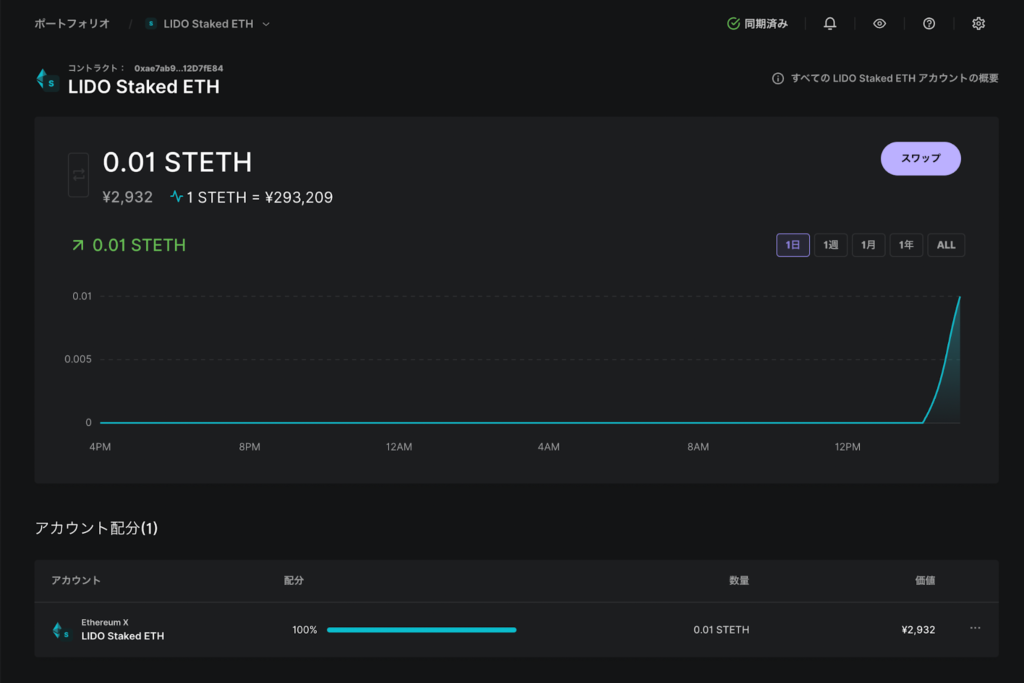
Task: Toggle the currency swap unit button
Action: [78, 174]
